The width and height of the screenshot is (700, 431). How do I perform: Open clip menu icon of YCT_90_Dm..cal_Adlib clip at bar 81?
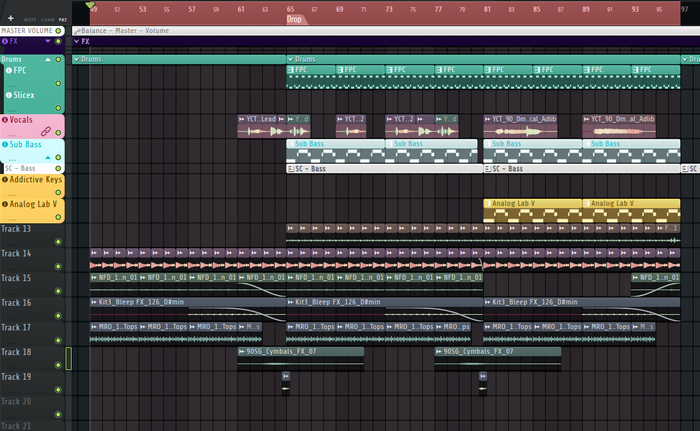[x=488, y=119]
